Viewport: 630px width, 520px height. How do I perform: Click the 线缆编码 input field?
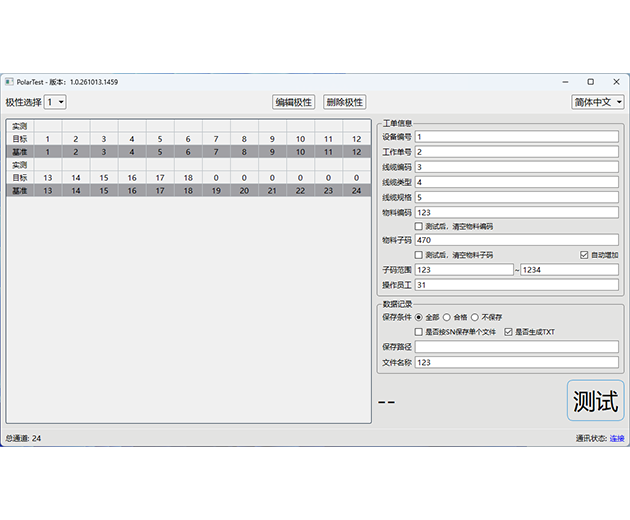click(x=517, y=167)
